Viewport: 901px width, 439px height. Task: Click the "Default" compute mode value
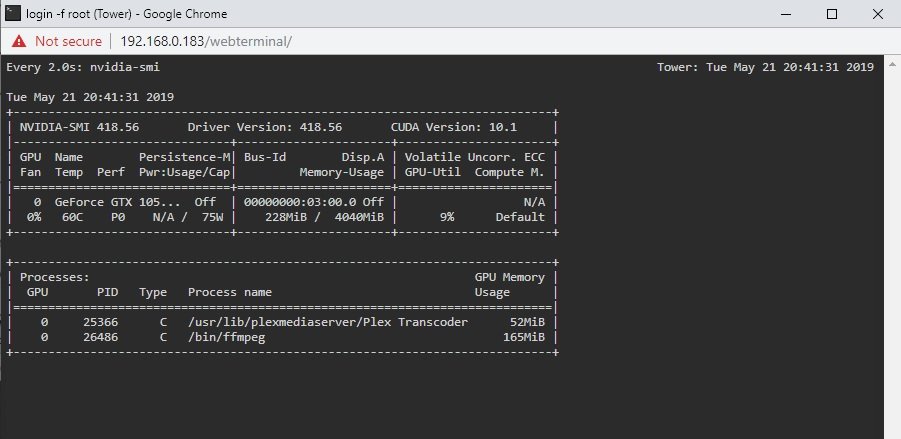coord(521,217)
